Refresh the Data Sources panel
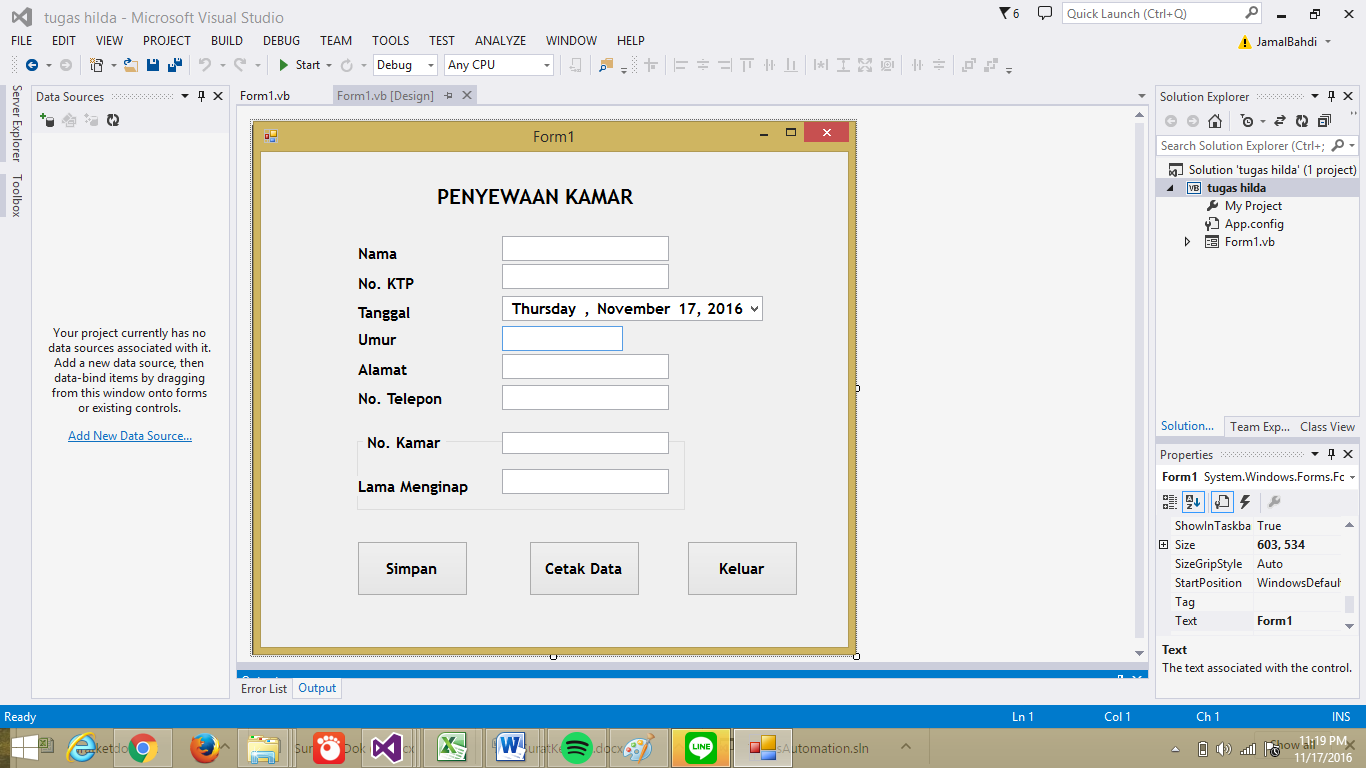Viewport: 1366px width, 768px height. point(113,120)
